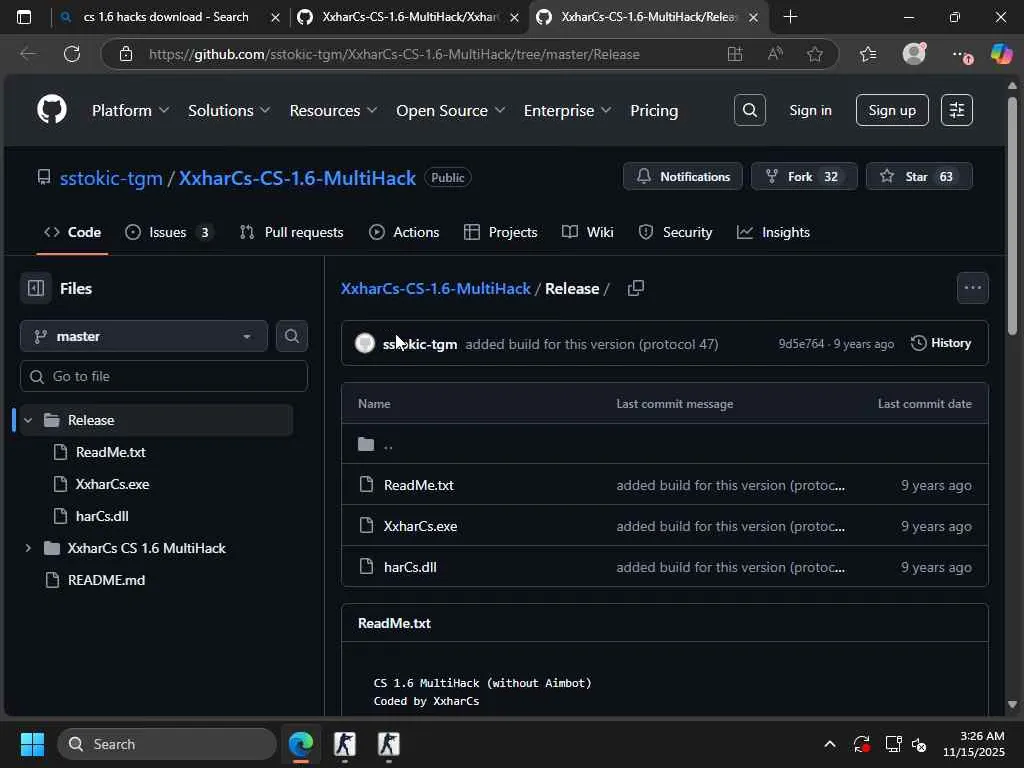This screenshot has height=768, width=1024.
Task: Open the browser split screen icon
Action: (x=735, y=54)
